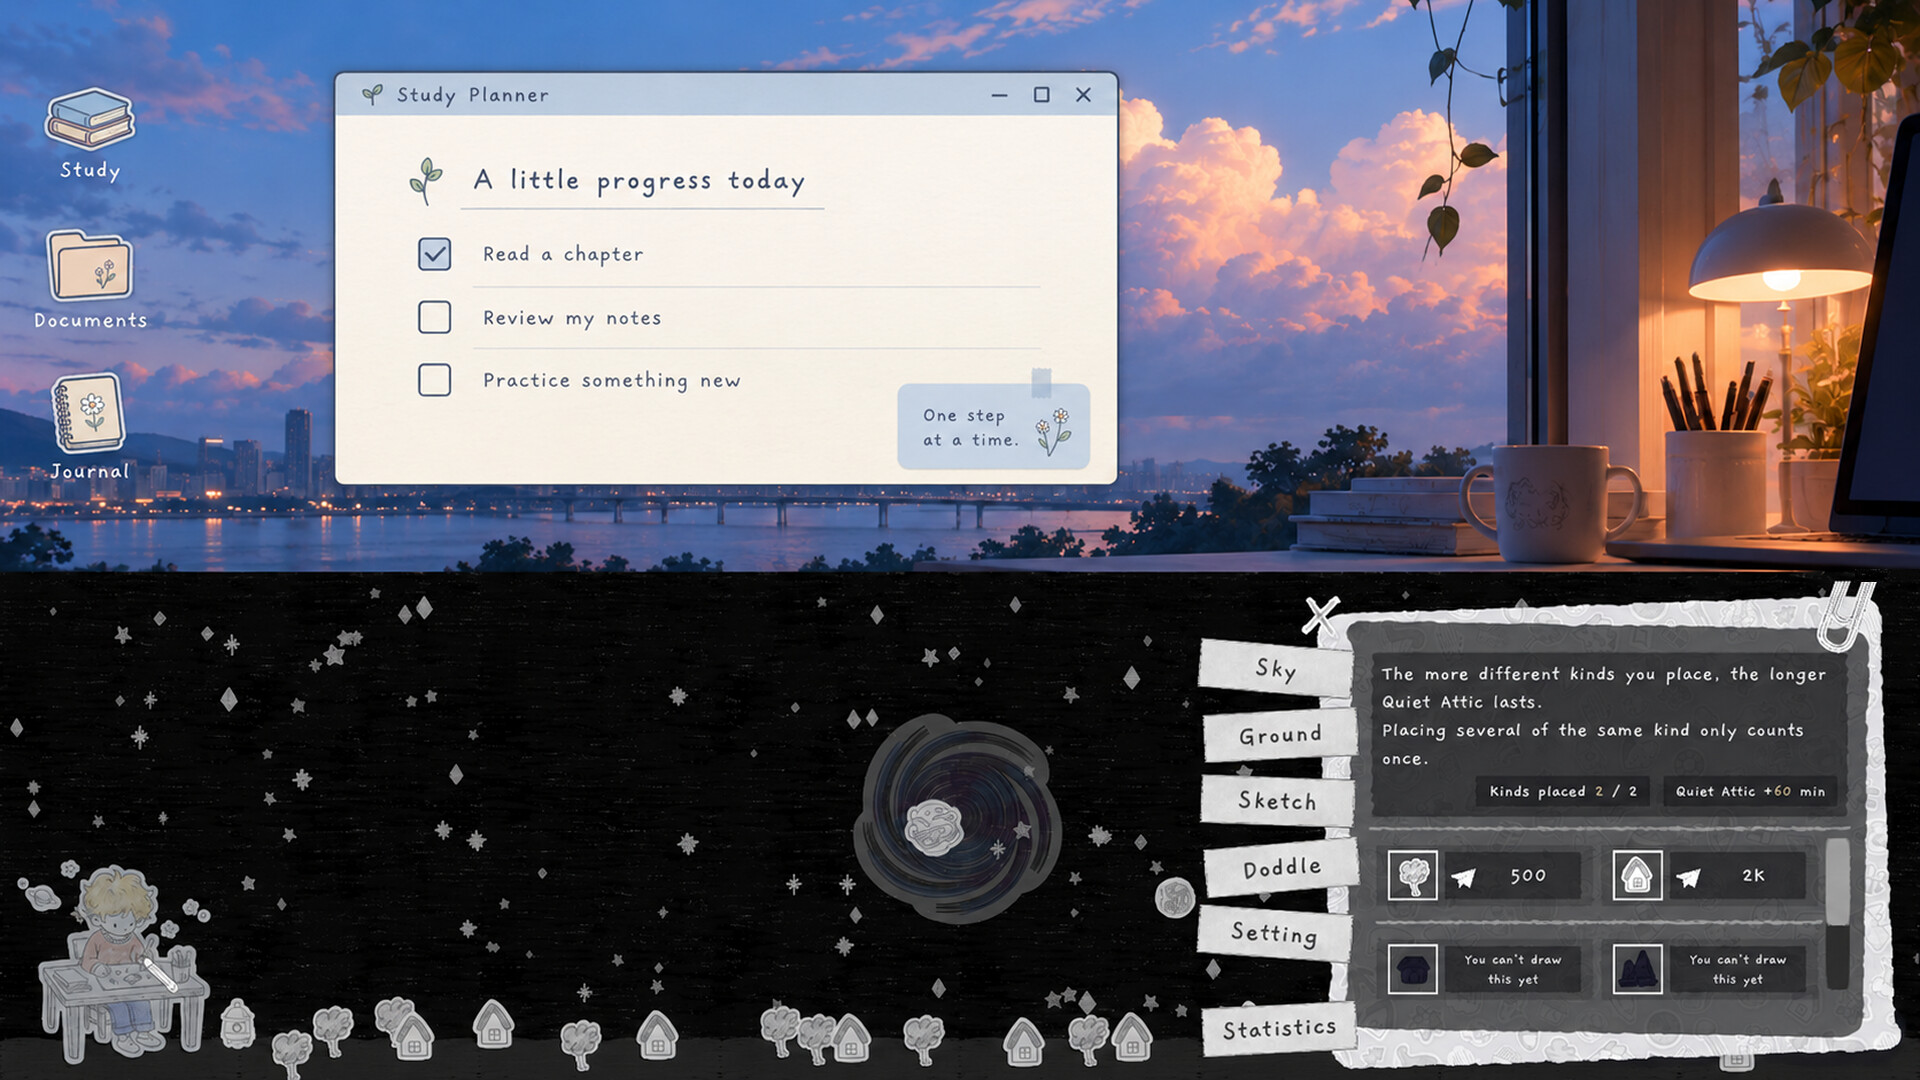Open the Statistics tab

(1279, 1028)
